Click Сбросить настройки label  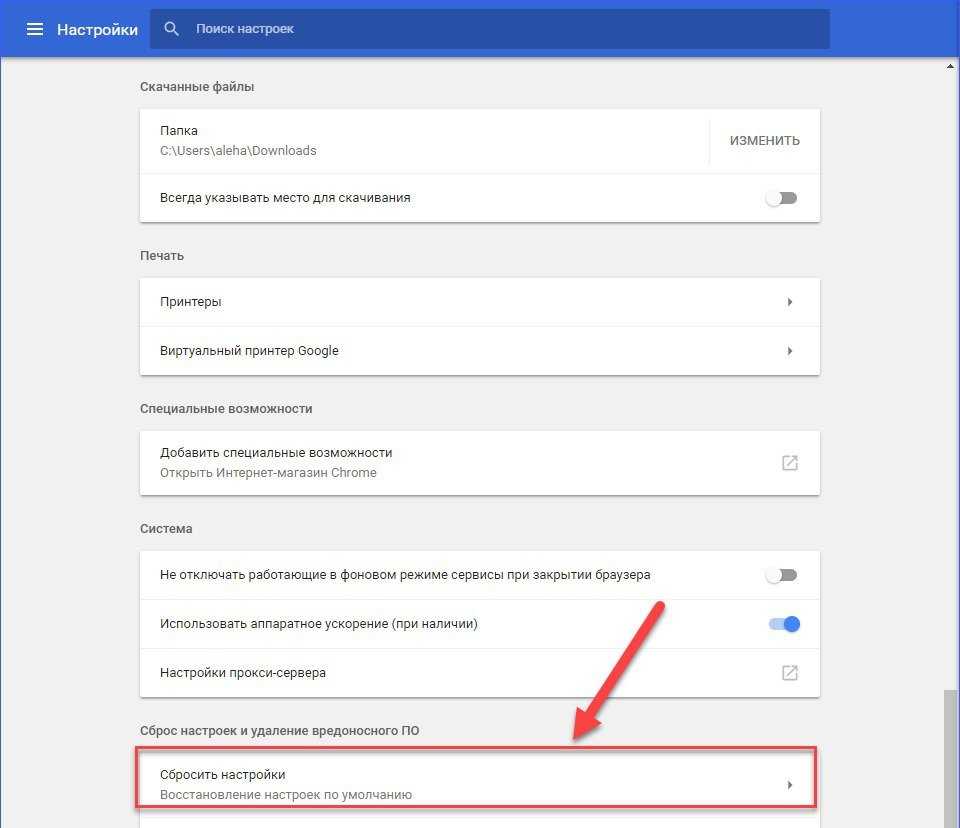(x=223, y=775)
